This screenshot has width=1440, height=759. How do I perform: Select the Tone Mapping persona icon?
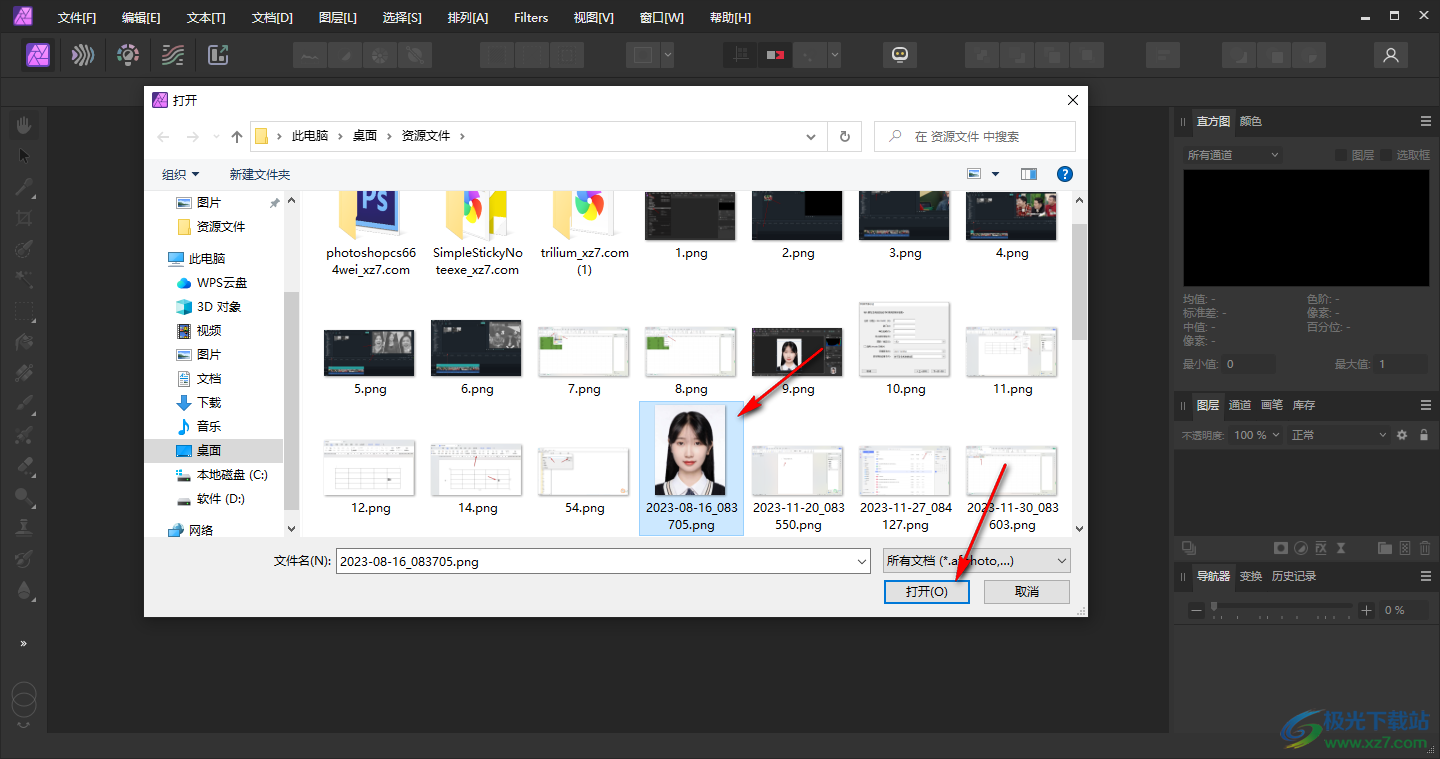tap(173, 55)
